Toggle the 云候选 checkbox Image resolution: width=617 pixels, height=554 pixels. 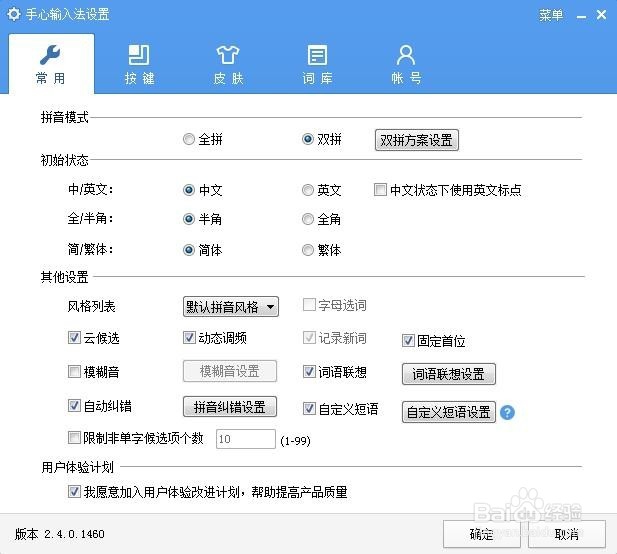click(x=74, y=337)
